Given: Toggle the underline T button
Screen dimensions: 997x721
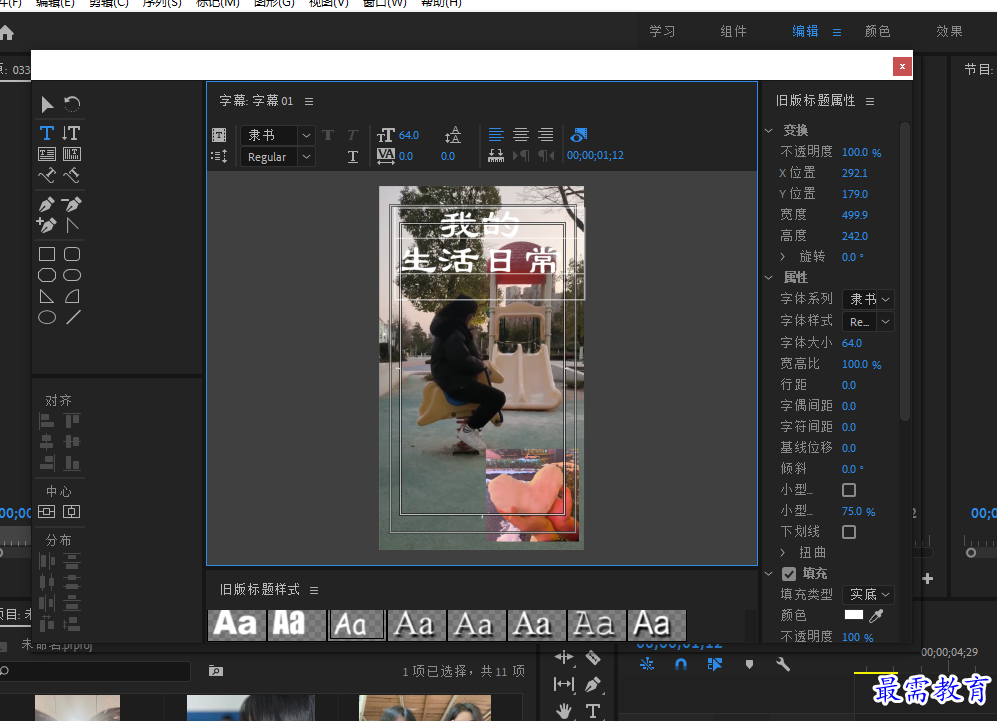Looking at the screenshot, I should tap(353, 156).
